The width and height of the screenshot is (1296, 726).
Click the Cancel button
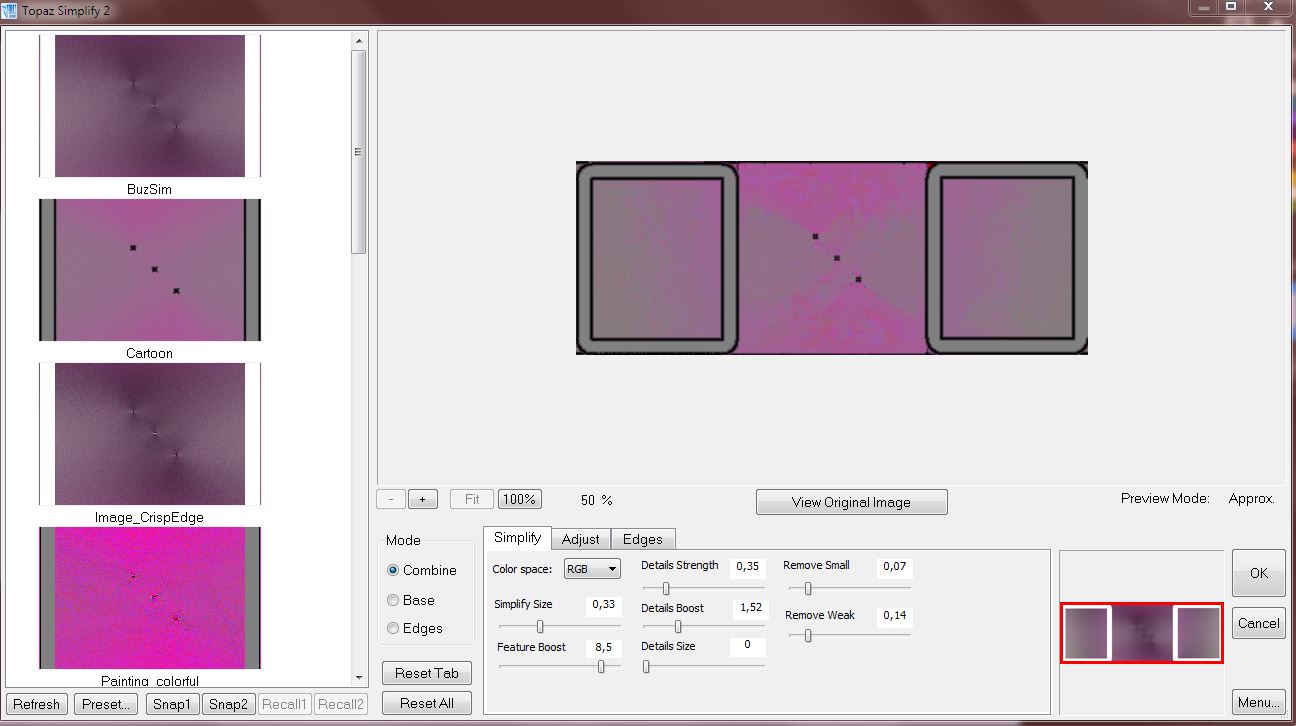pos(1258,623)
